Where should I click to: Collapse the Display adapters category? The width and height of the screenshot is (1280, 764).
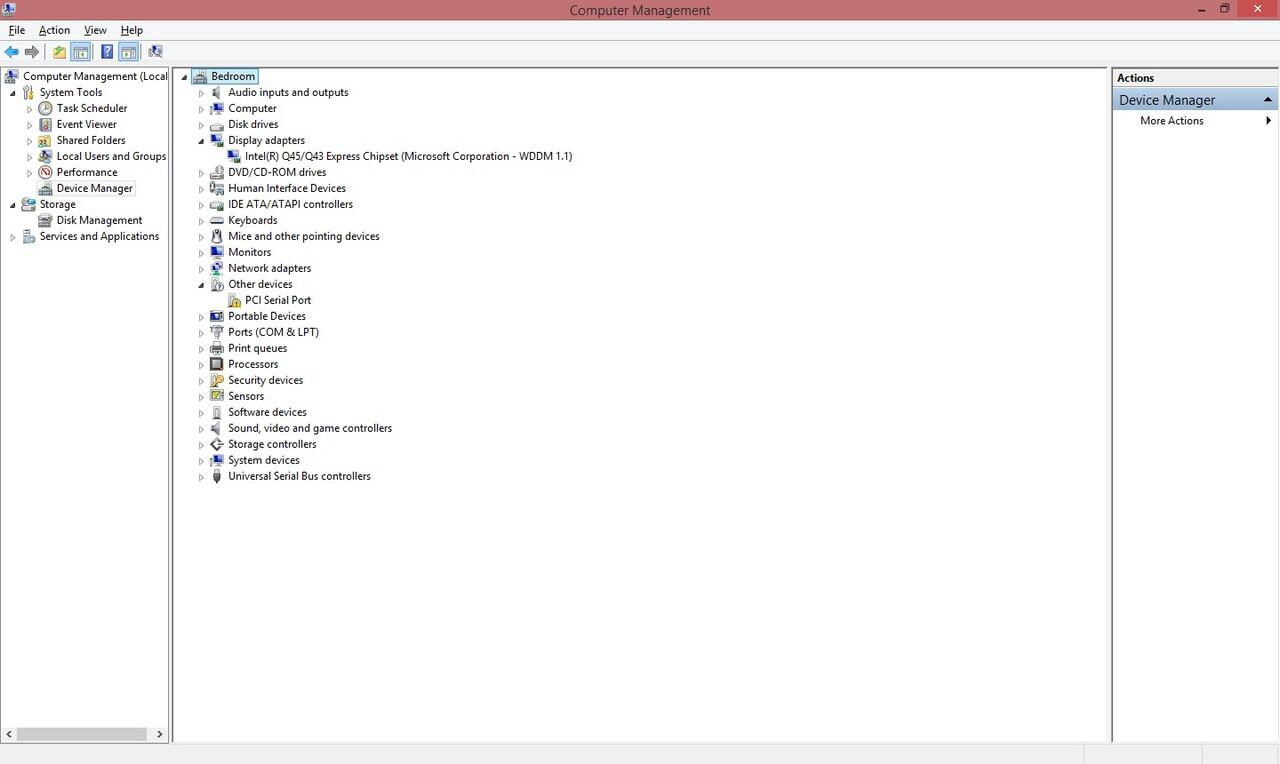point(201,141)
